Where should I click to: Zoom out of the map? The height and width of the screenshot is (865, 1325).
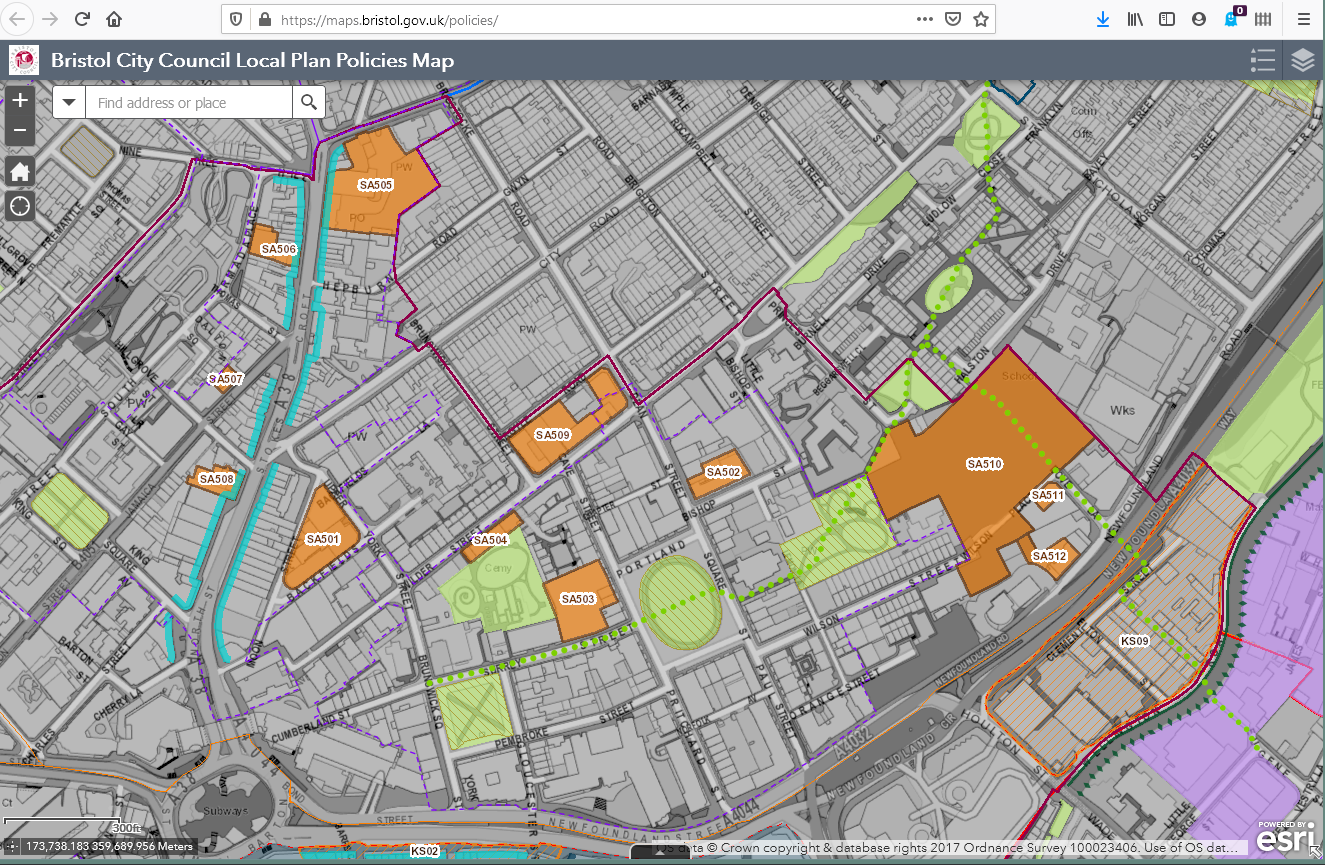(20, 132)
